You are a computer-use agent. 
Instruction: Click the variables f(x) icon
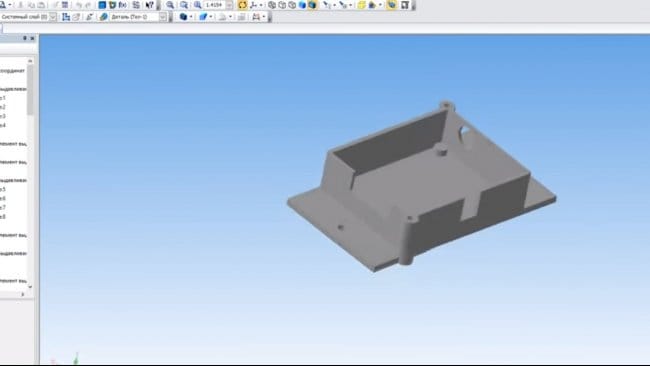pyautogui.click(x=123, y=5)
